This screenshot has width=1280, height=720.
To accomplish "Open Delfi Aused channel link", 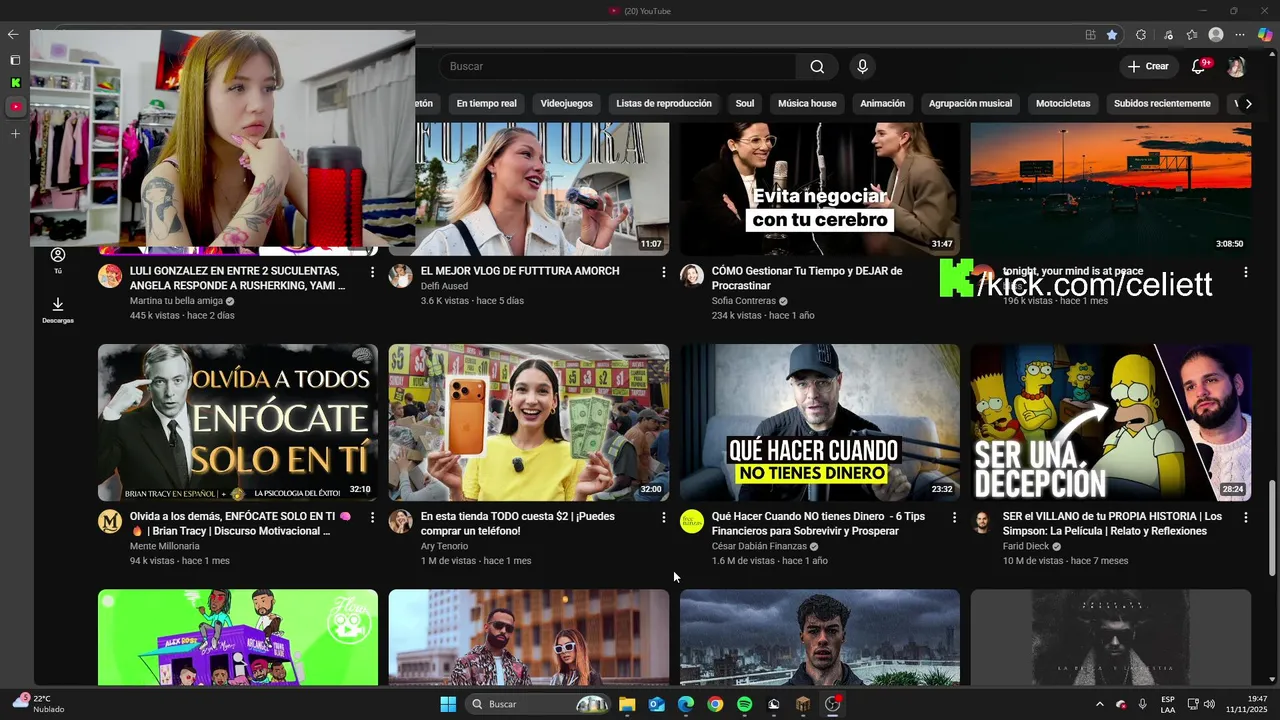I will [x=444, y=286].
